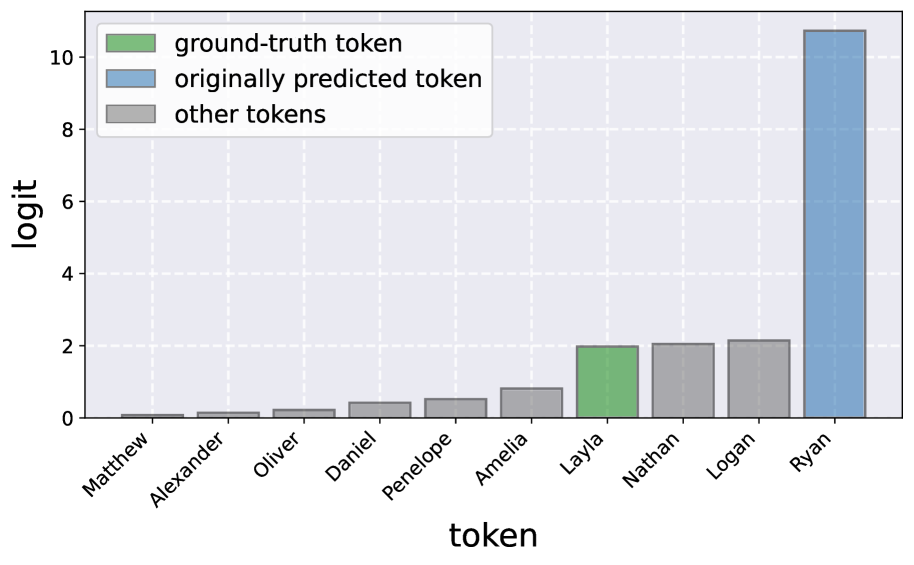Click the "originally predicted token" legend text

pos(328,79)
